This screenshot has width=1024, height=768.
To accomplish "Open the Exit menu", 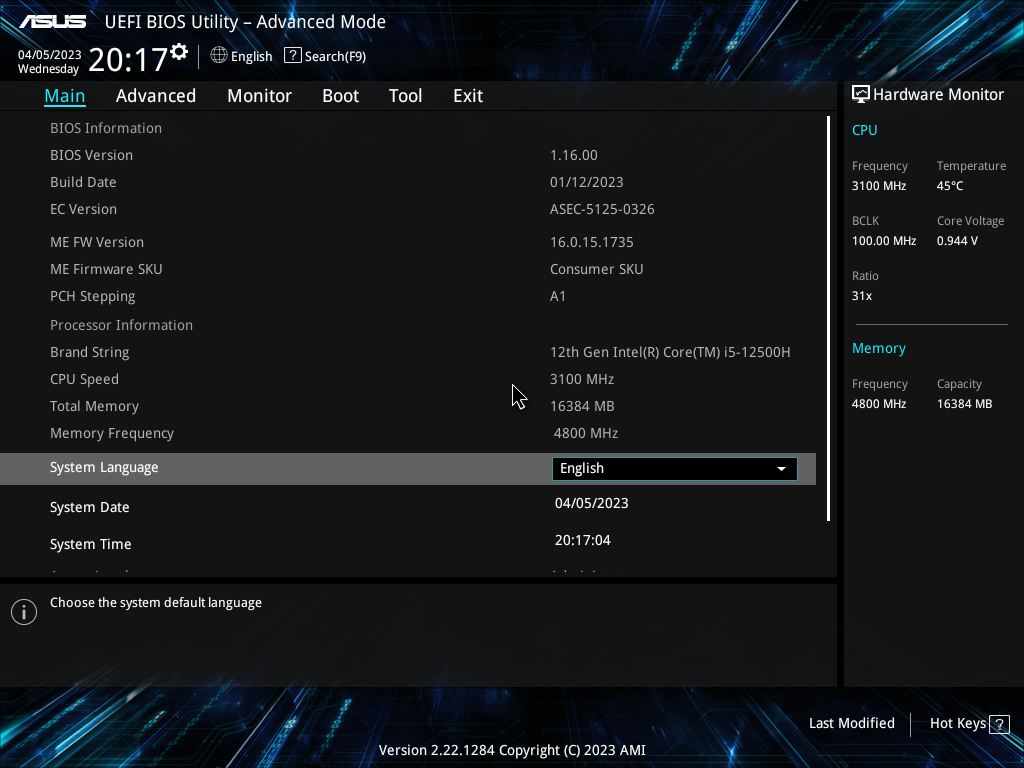I will tap(467, 95).
